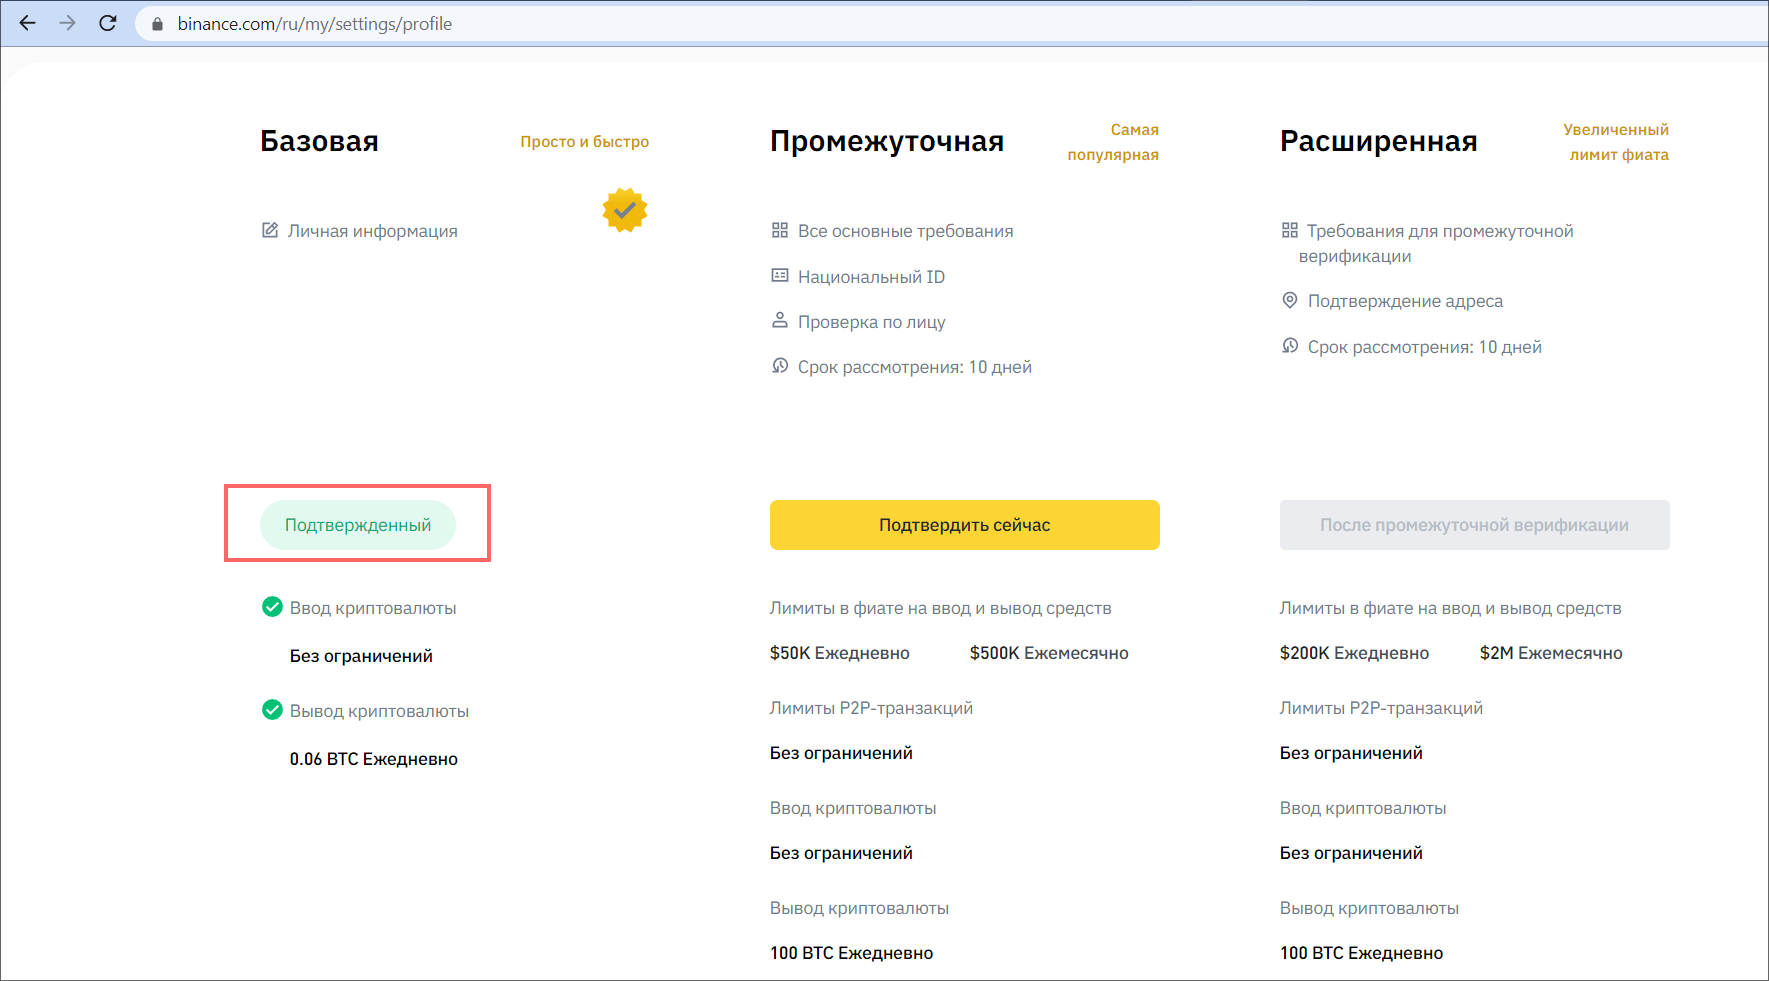The width and height of the screenshot is (1769, 981).
Task: Click the Просто и быстро label
Action: pyautogui.click(x=585, y=142)
